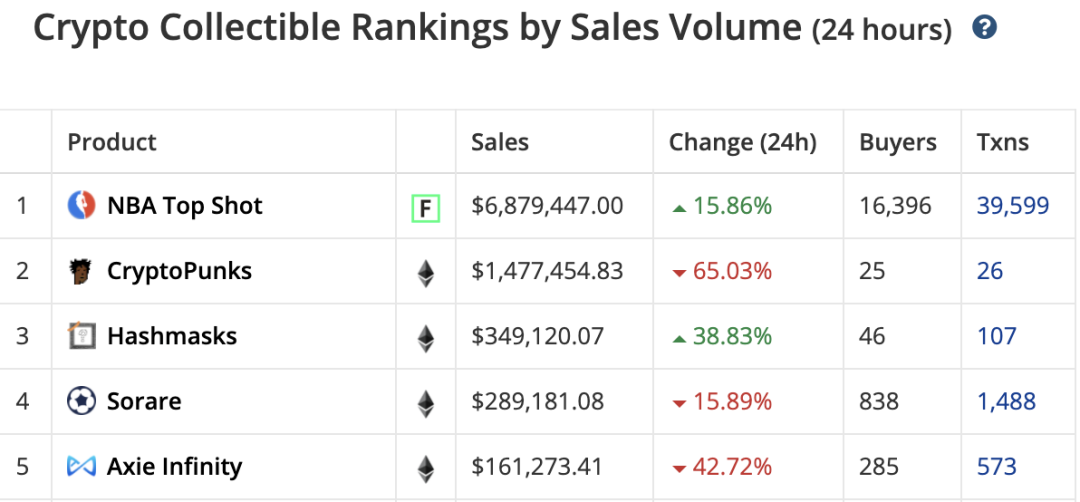Open NBA Top Shot's 39,599 transactions link

(x=1012, y=206)
